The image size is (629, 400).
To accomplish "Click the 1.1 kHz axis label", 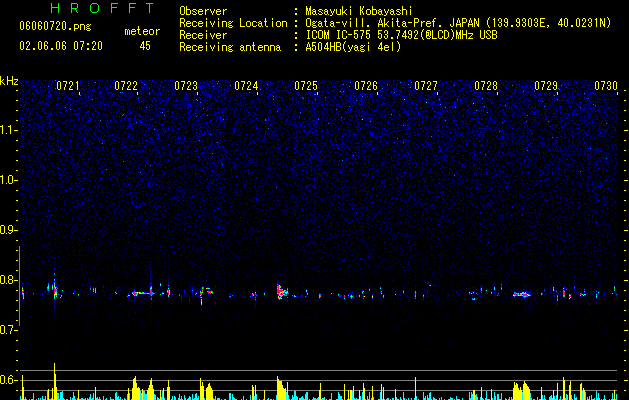I will (x=9, y=130).
